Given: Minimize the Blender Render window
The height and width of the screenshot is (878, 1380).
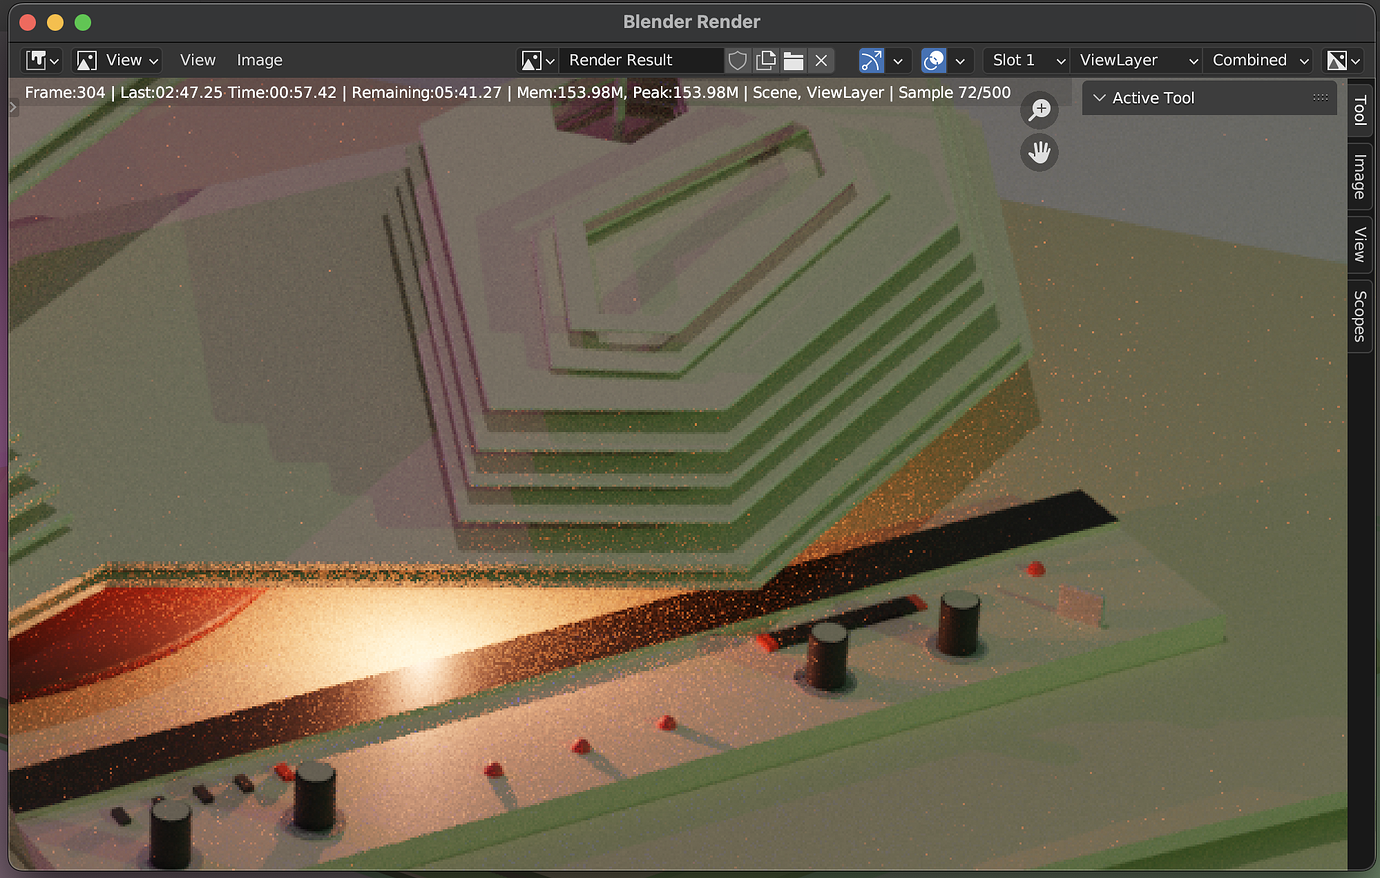Looking at the screenshot, I should point(55,22).
